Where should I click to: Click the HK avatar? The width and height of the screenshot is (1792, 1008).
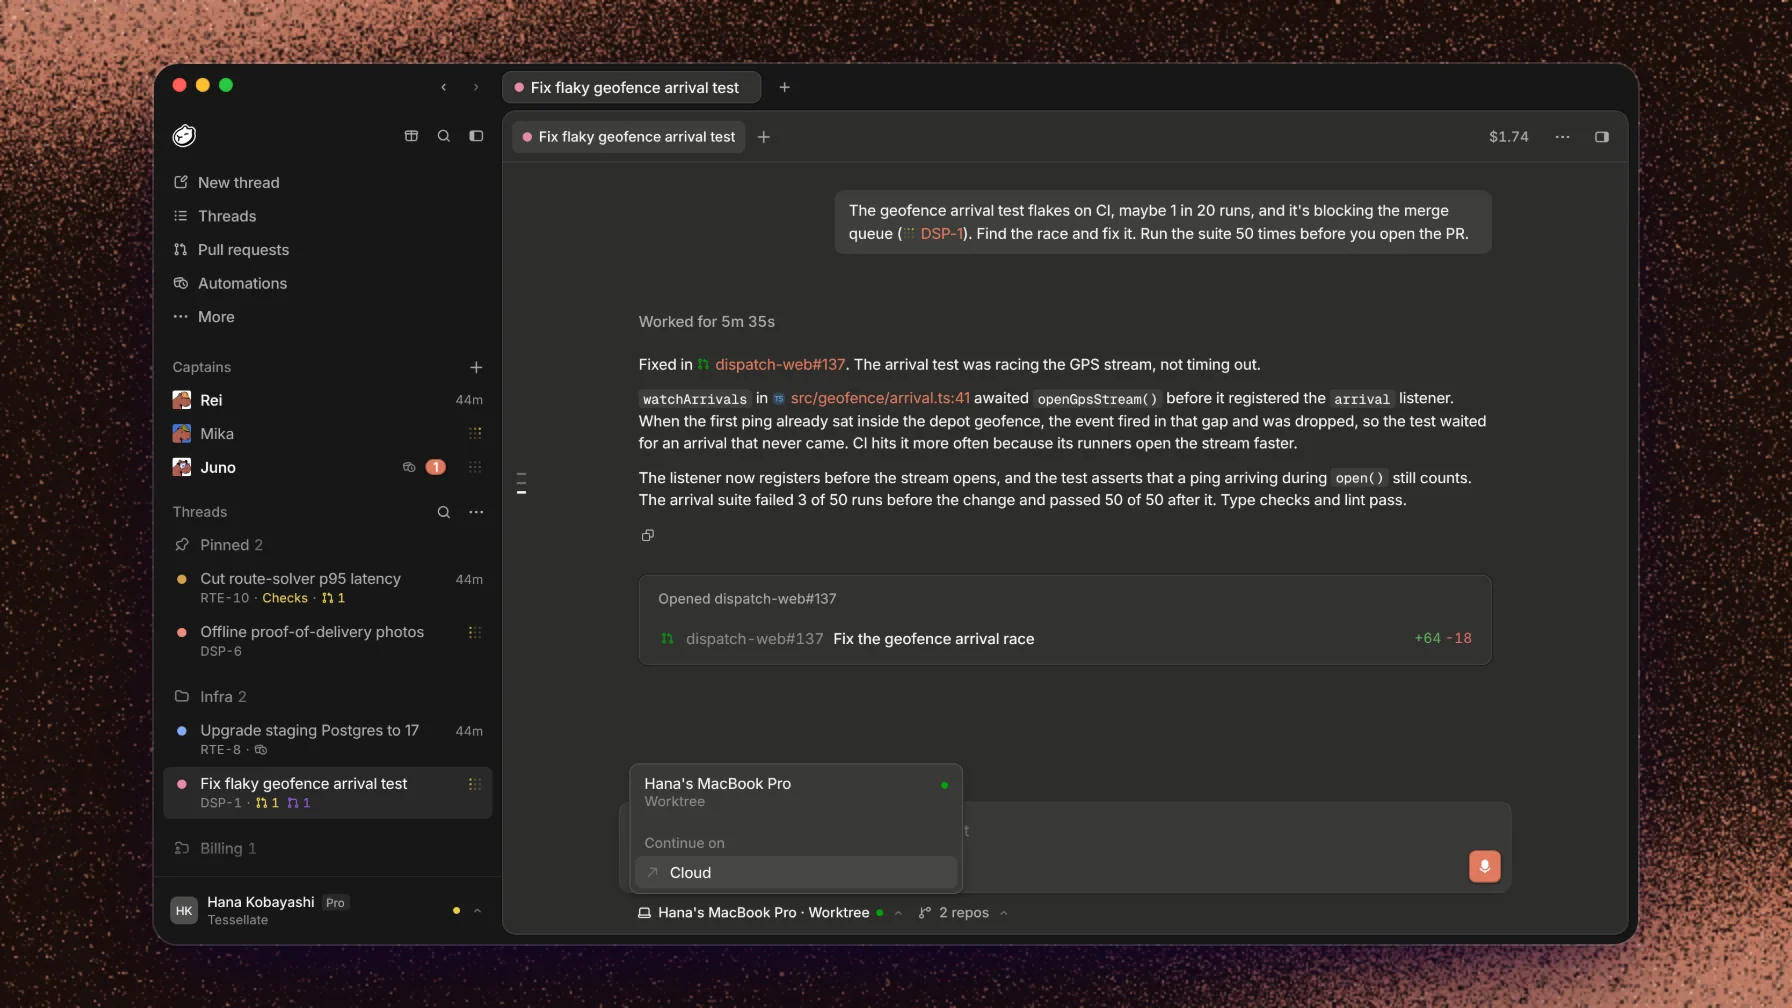[x=184, y=911]
